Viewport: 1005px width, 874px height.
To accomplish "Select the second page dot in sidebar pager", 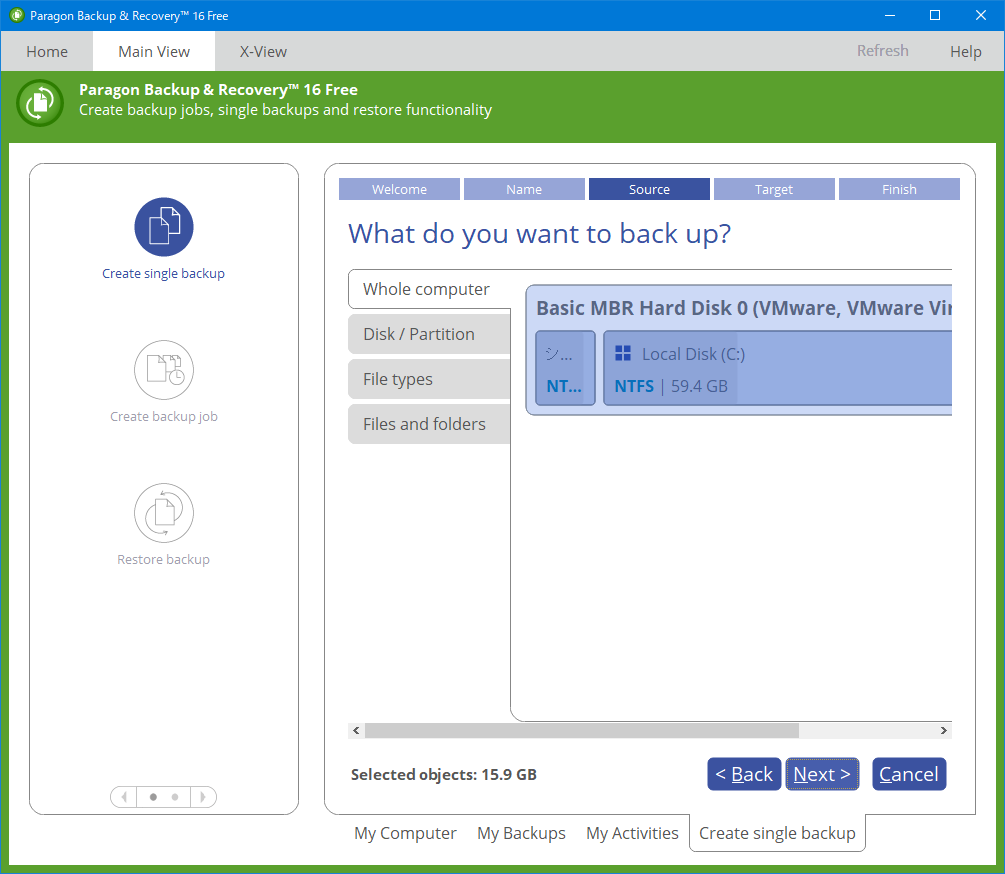I will pyautogui.click(x=175, y=797).
